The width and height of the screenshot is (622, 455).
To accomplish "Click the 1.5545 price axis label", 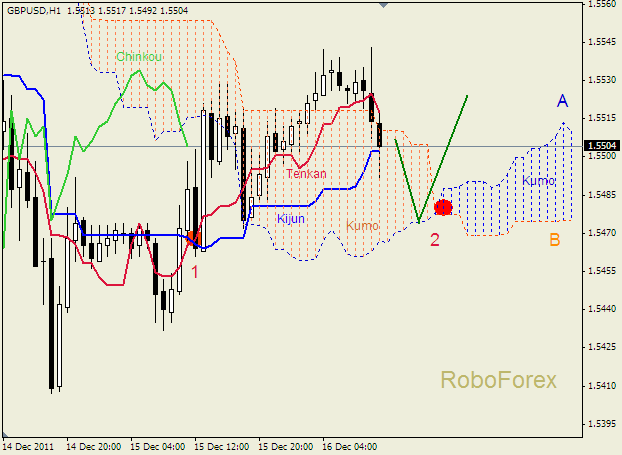I will point(604,42).
